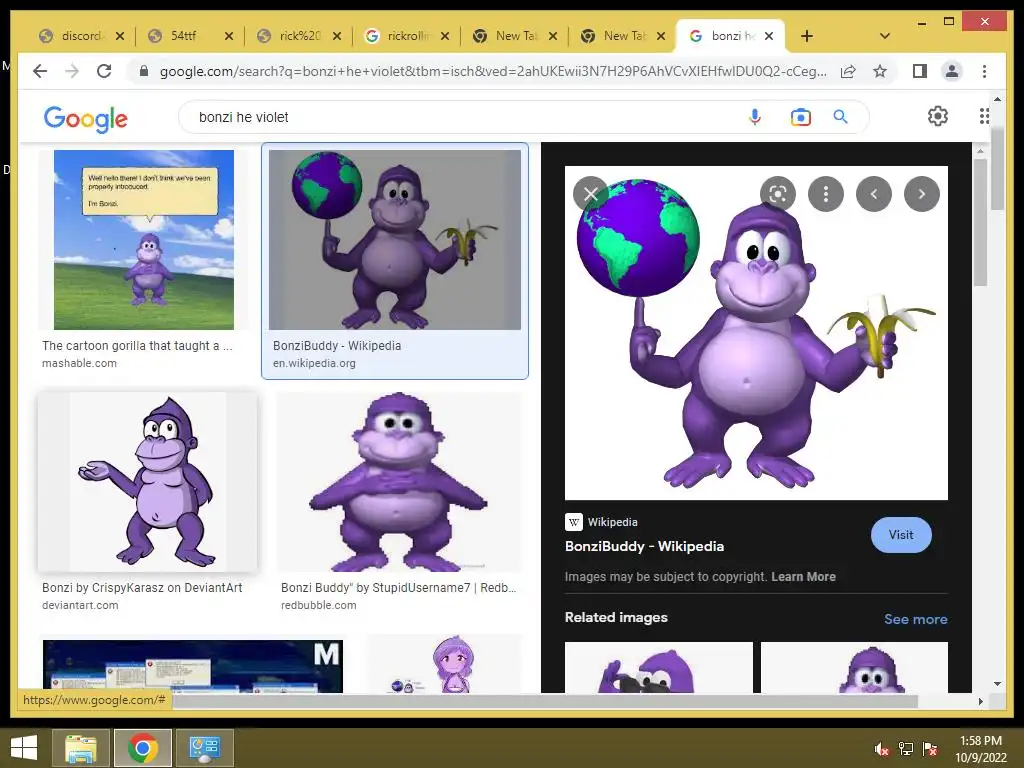Image resolution: width=1024 pixels, height=768 pixels.
Task: Reload the current page
Action: pos(104,71)
